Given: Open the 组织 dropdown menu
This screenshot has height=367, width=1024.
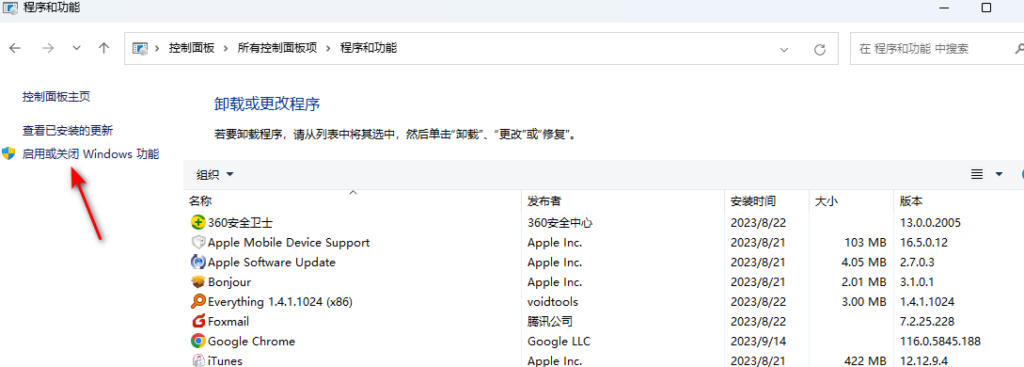Looking at the screenshot, I should coord(215,174).
